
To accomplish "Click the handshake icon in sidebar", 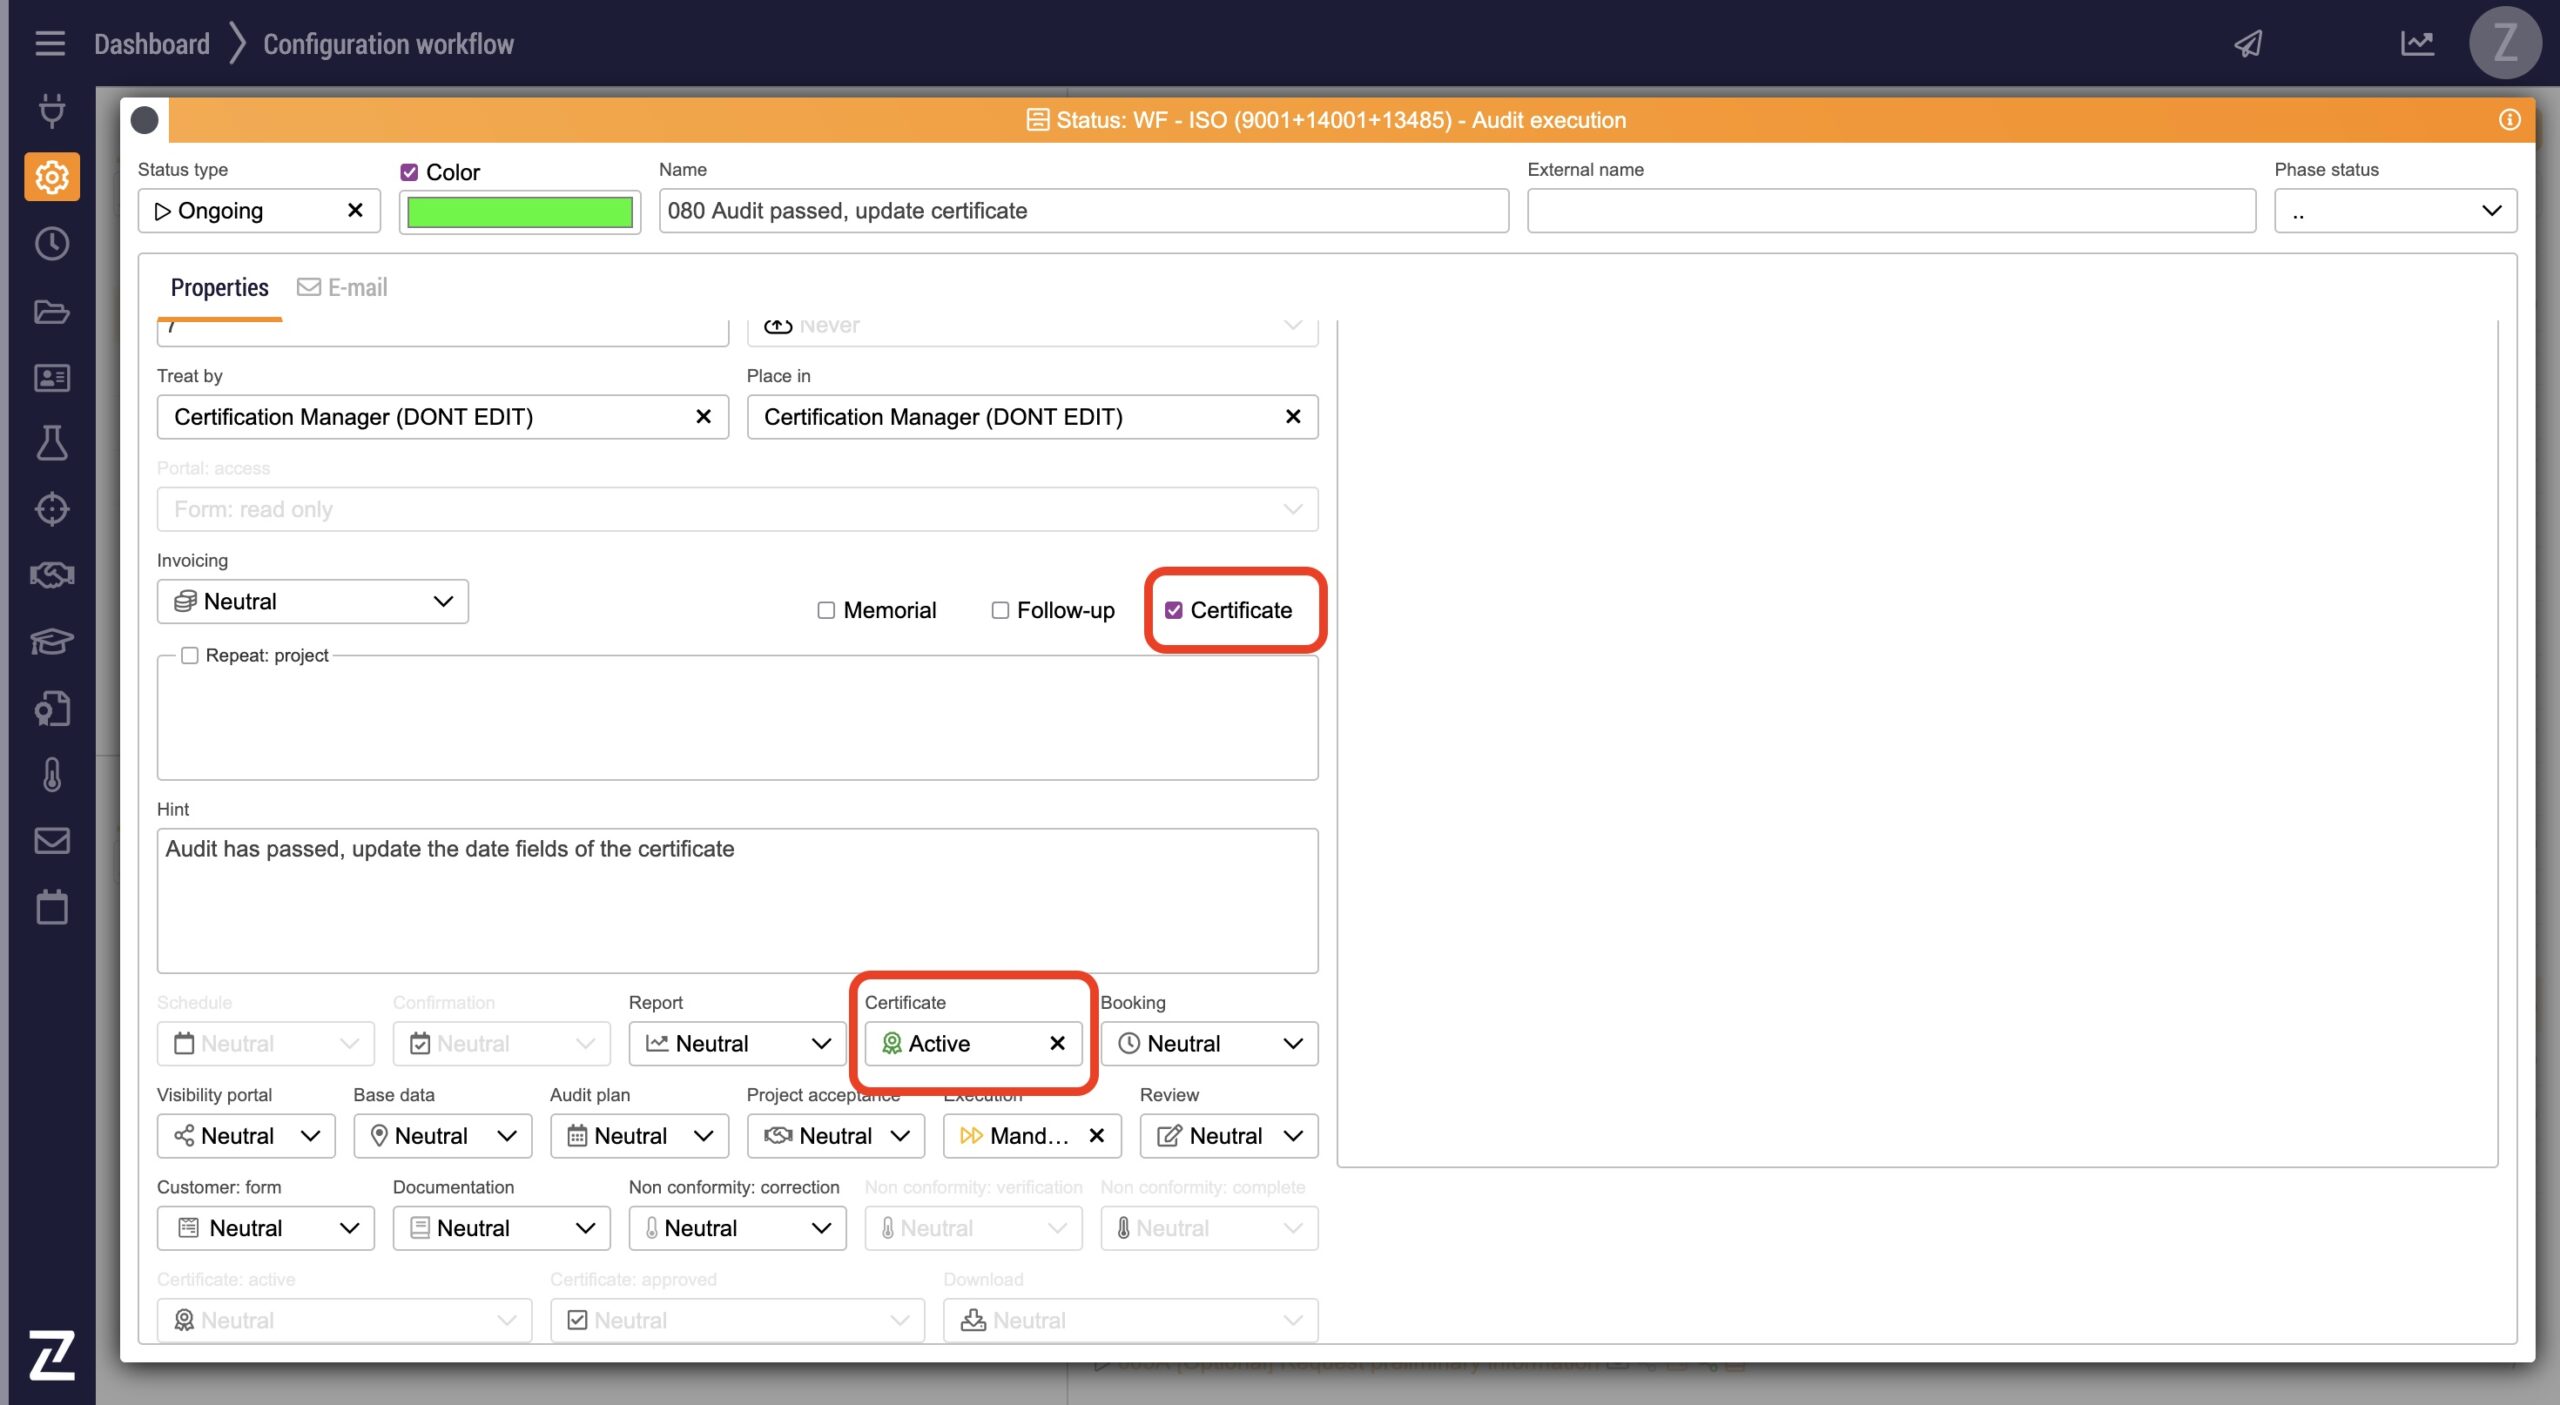I will click(x=52, y=575).
